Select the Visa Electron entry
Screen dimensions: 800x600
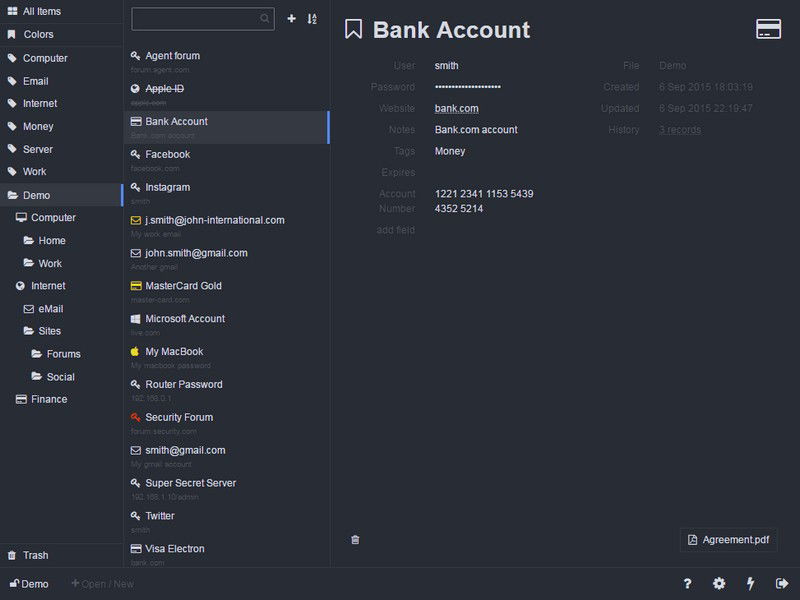click(x=227, y=554)
